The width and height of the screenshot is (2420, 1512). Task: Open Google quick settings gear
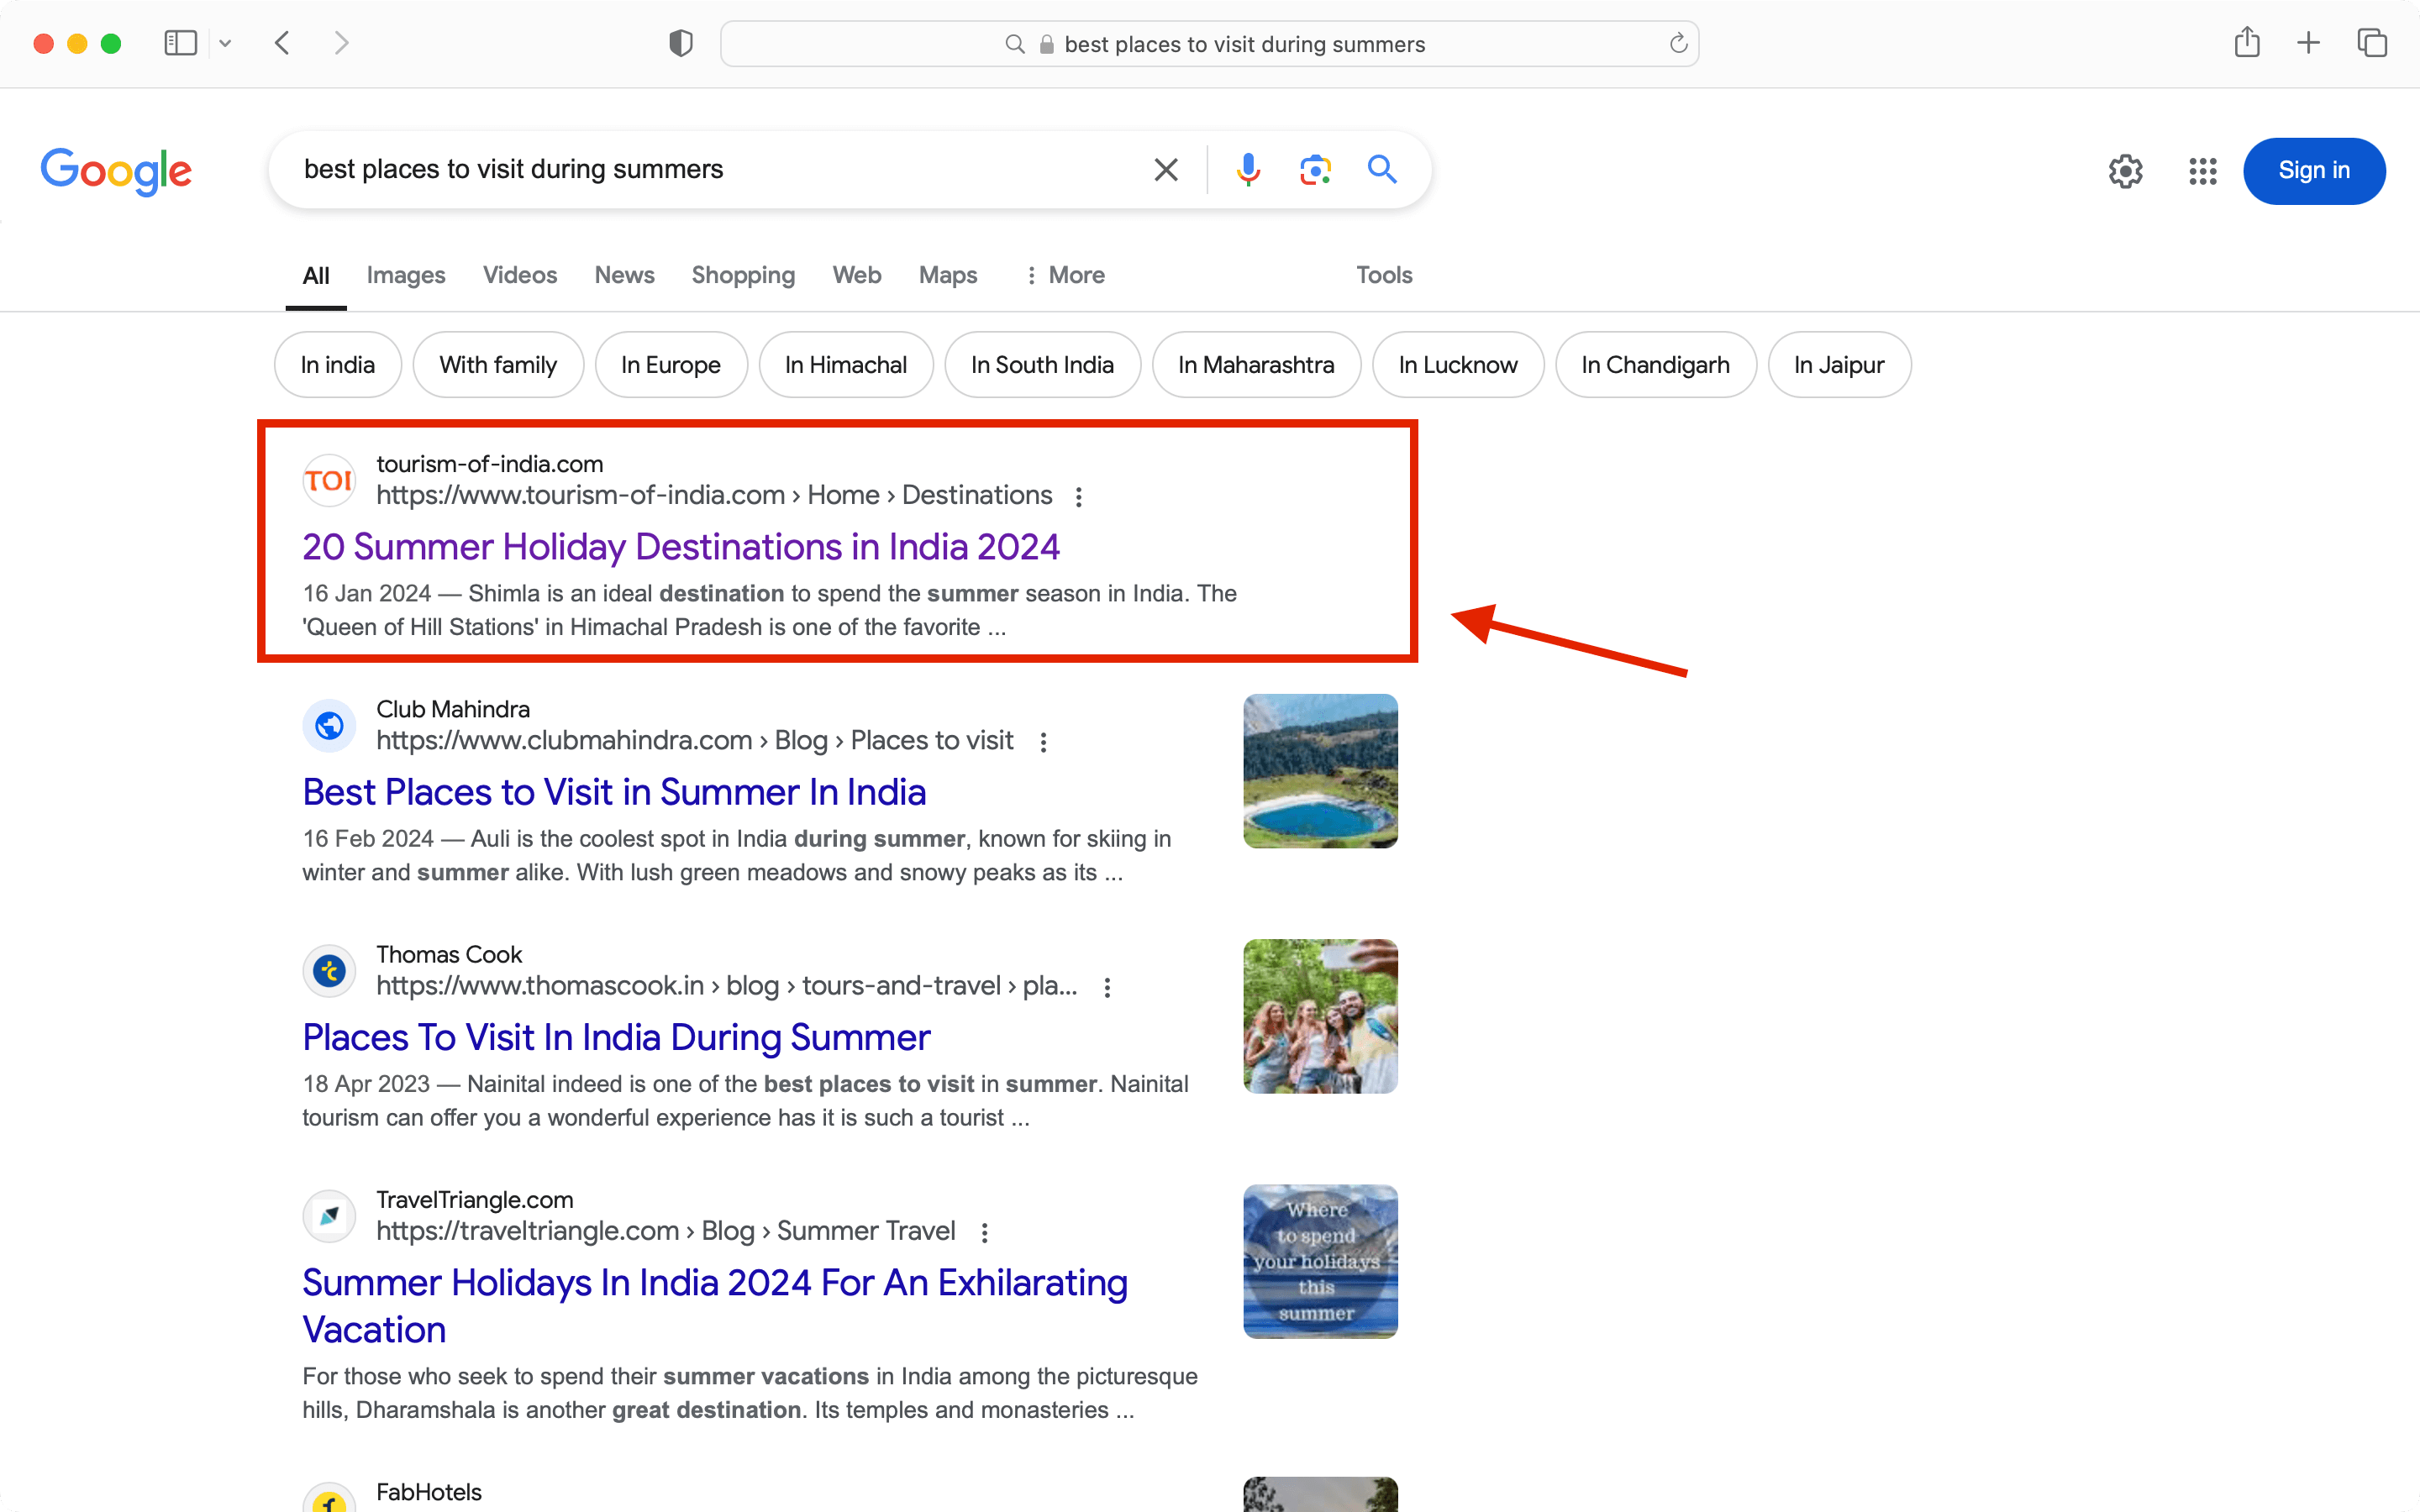point(2125,171)
